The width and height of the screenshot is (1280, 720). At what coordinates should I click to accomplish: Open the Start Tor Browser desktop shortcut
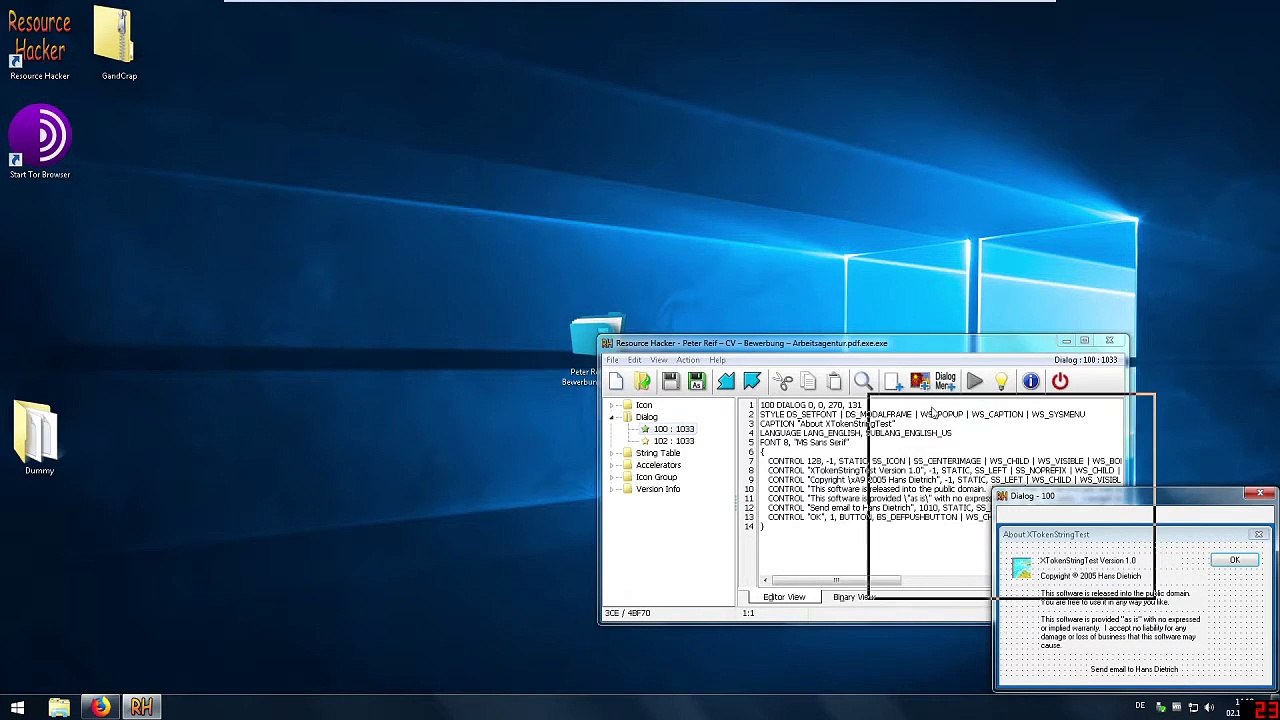[40, 143]
